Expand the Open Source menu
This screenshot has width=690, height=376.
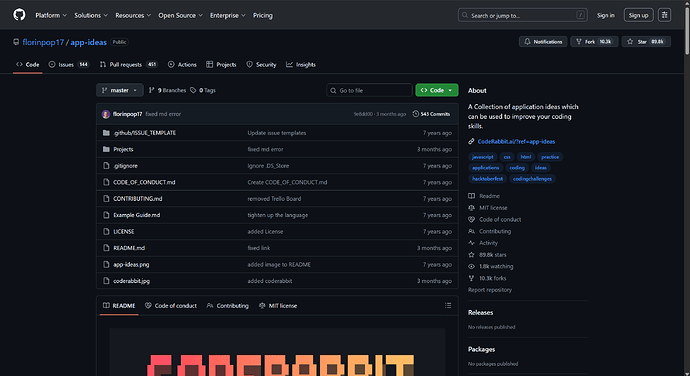coord(180,15)
